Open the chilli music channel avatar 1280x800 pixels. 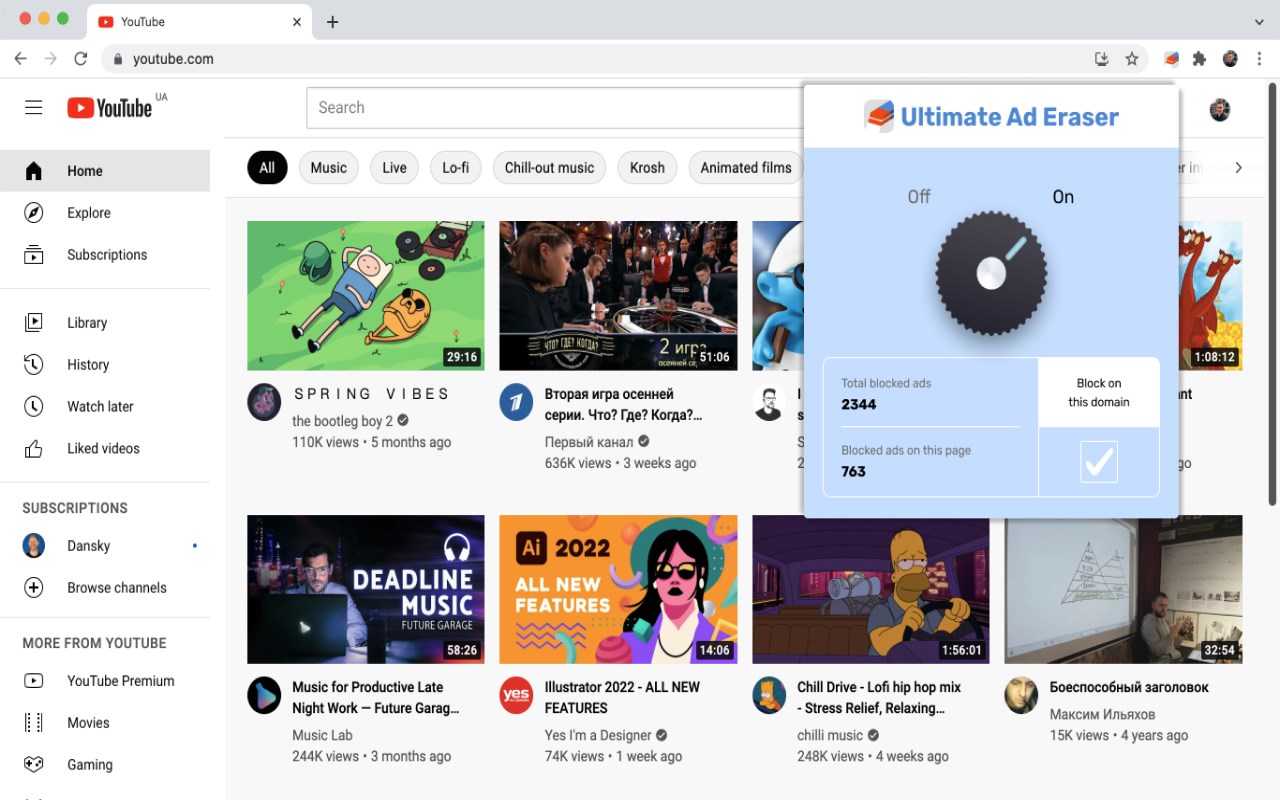[x=769, y=696]
